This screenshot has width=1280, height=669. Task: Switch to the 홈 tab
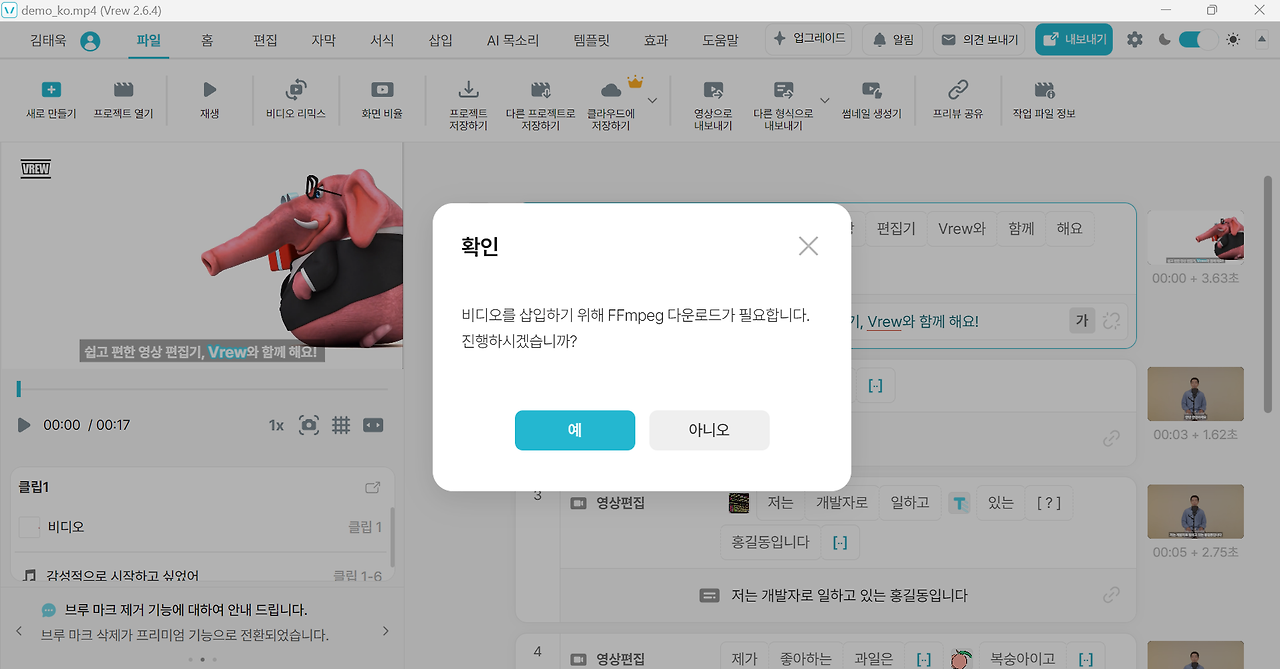click(x=207, y=40)
